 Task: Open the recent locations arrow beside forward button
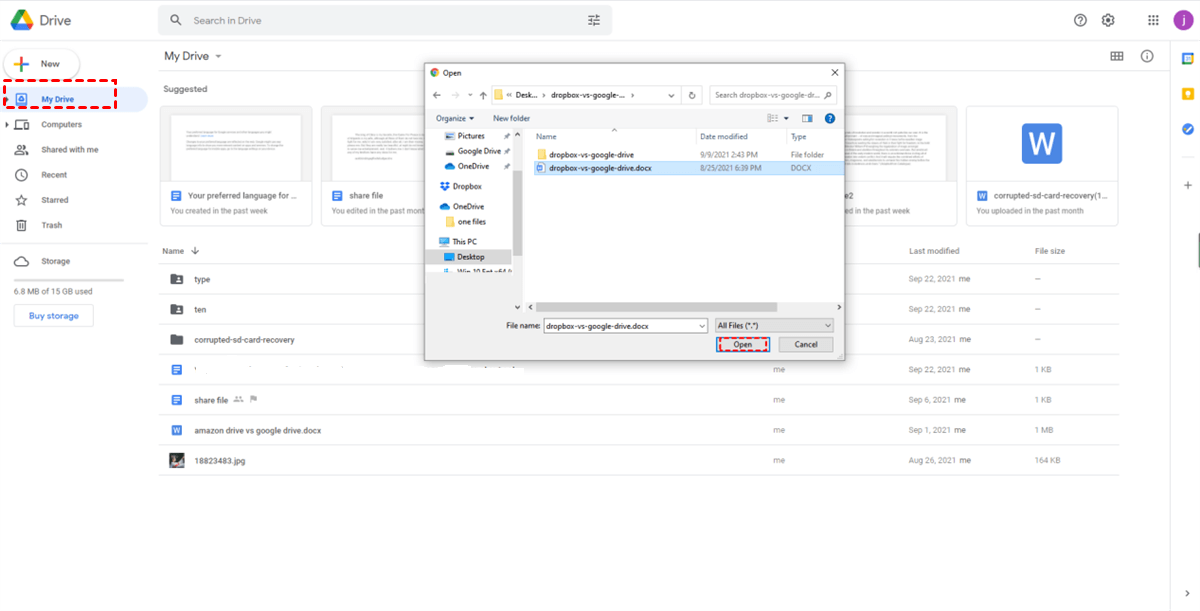tap(469, 95)
